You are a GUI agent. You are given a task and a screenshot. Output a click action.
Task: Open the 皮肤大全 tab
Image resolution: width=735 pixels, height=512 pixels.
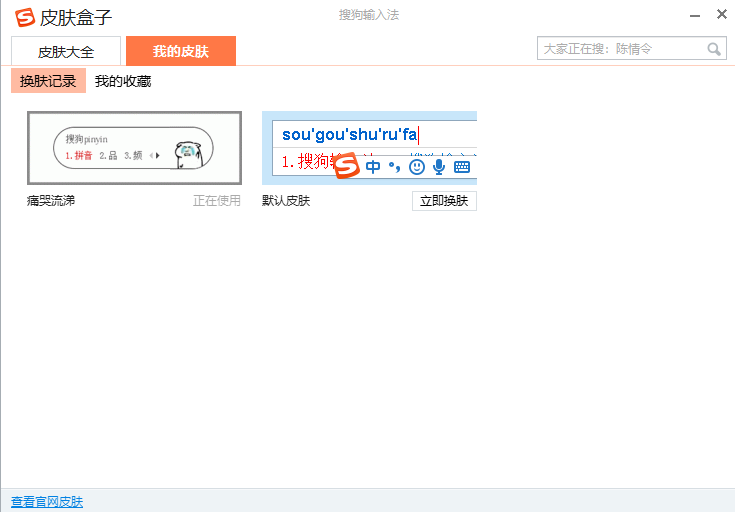(x=66, y=51)
